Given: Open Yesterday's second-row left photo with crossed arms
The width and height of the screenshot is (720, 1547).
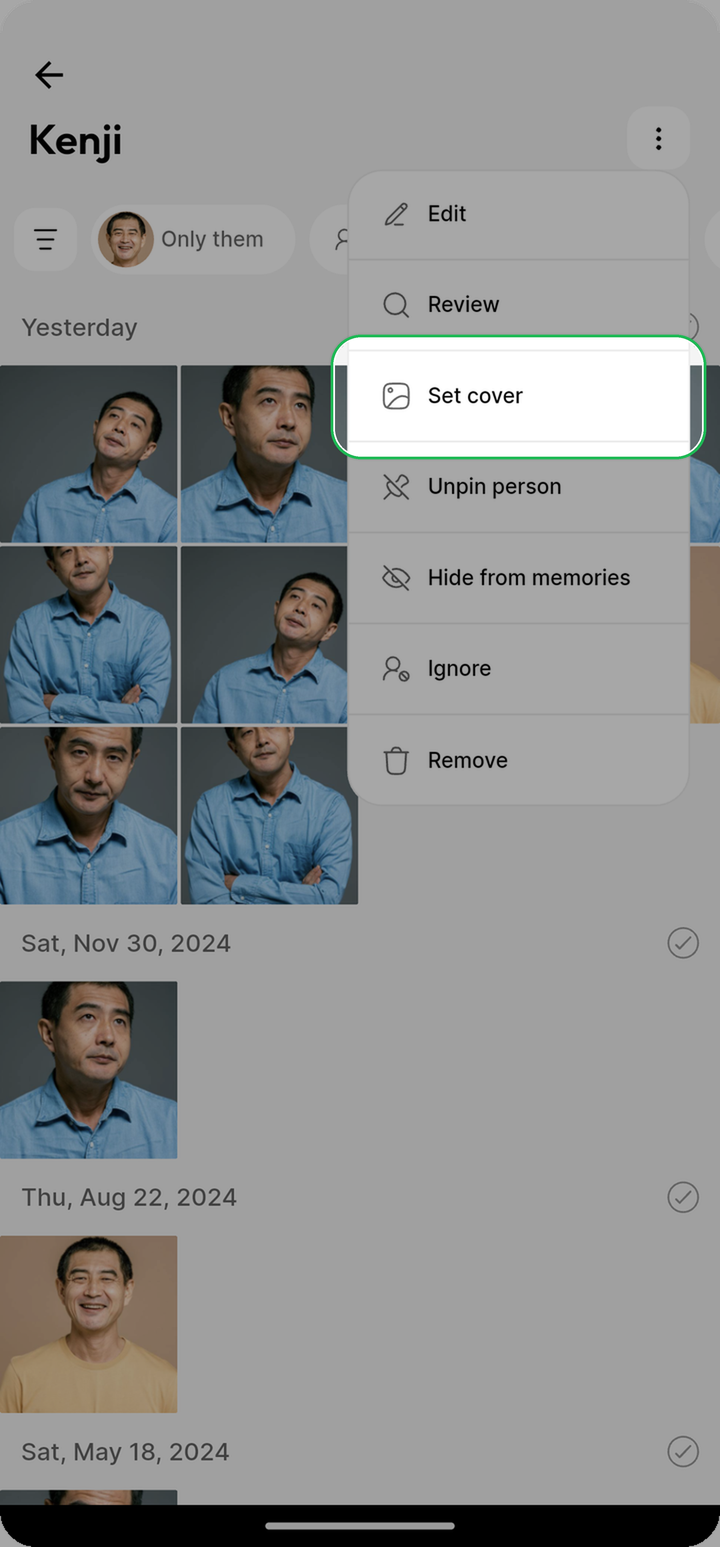Looking at the screenshot, I should pyautogui.click(x=88, y=635).
